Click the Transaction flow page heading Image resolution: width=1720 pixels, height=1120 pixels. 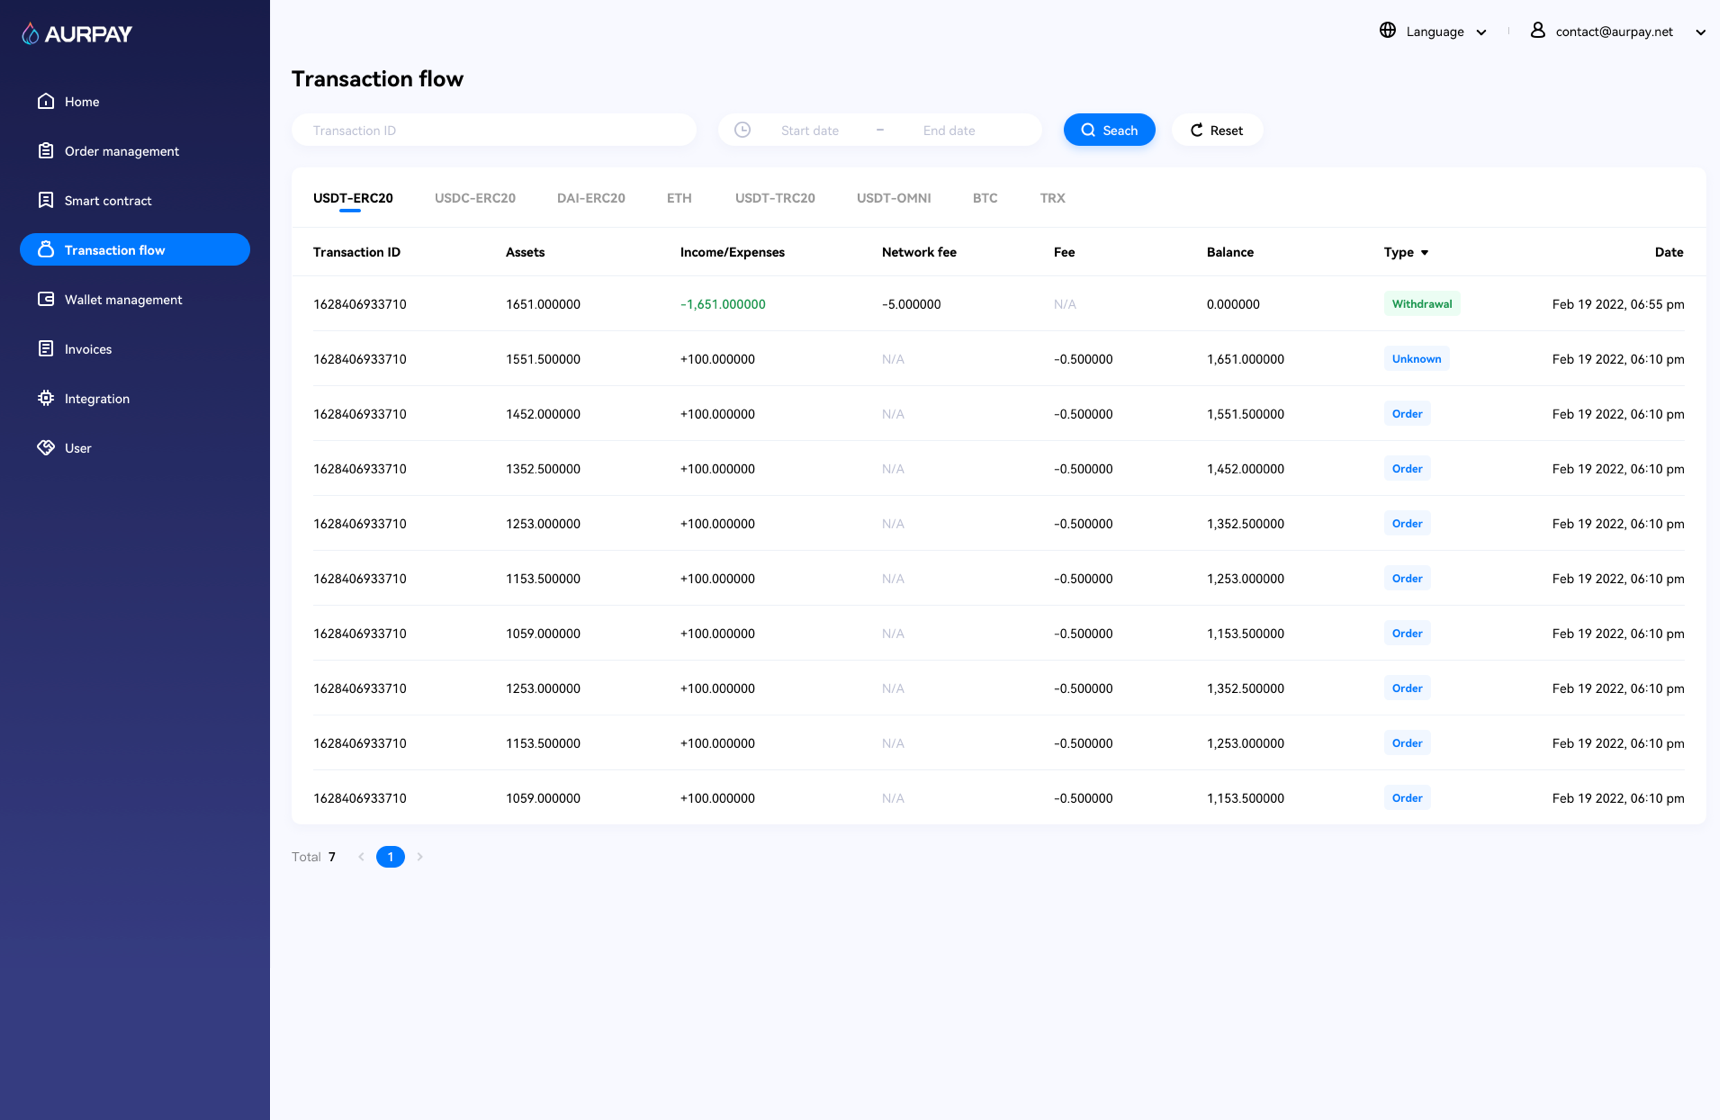coord(377,79)
